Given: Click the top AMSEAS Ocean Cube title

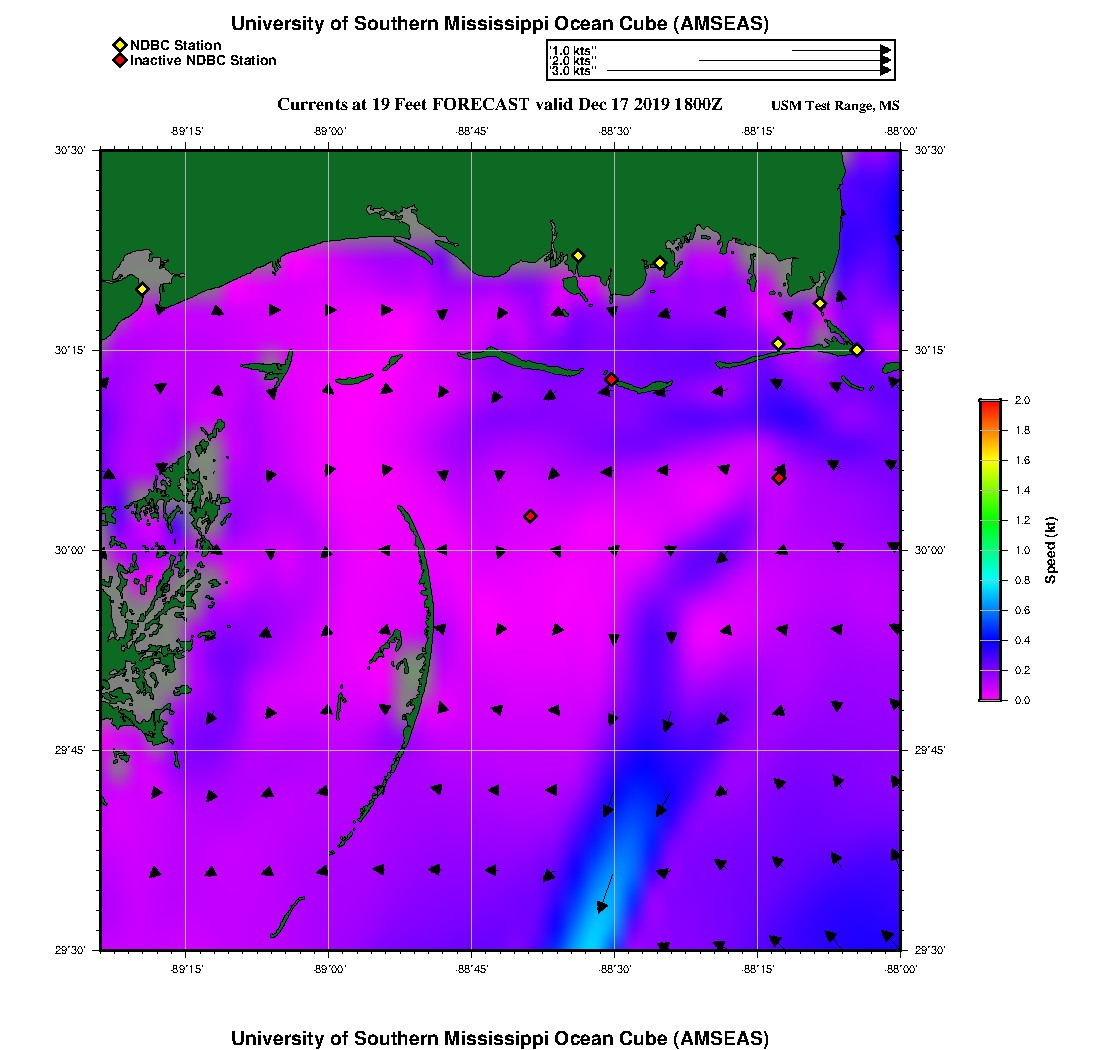Looking at the screenshot, I should 499,24.
